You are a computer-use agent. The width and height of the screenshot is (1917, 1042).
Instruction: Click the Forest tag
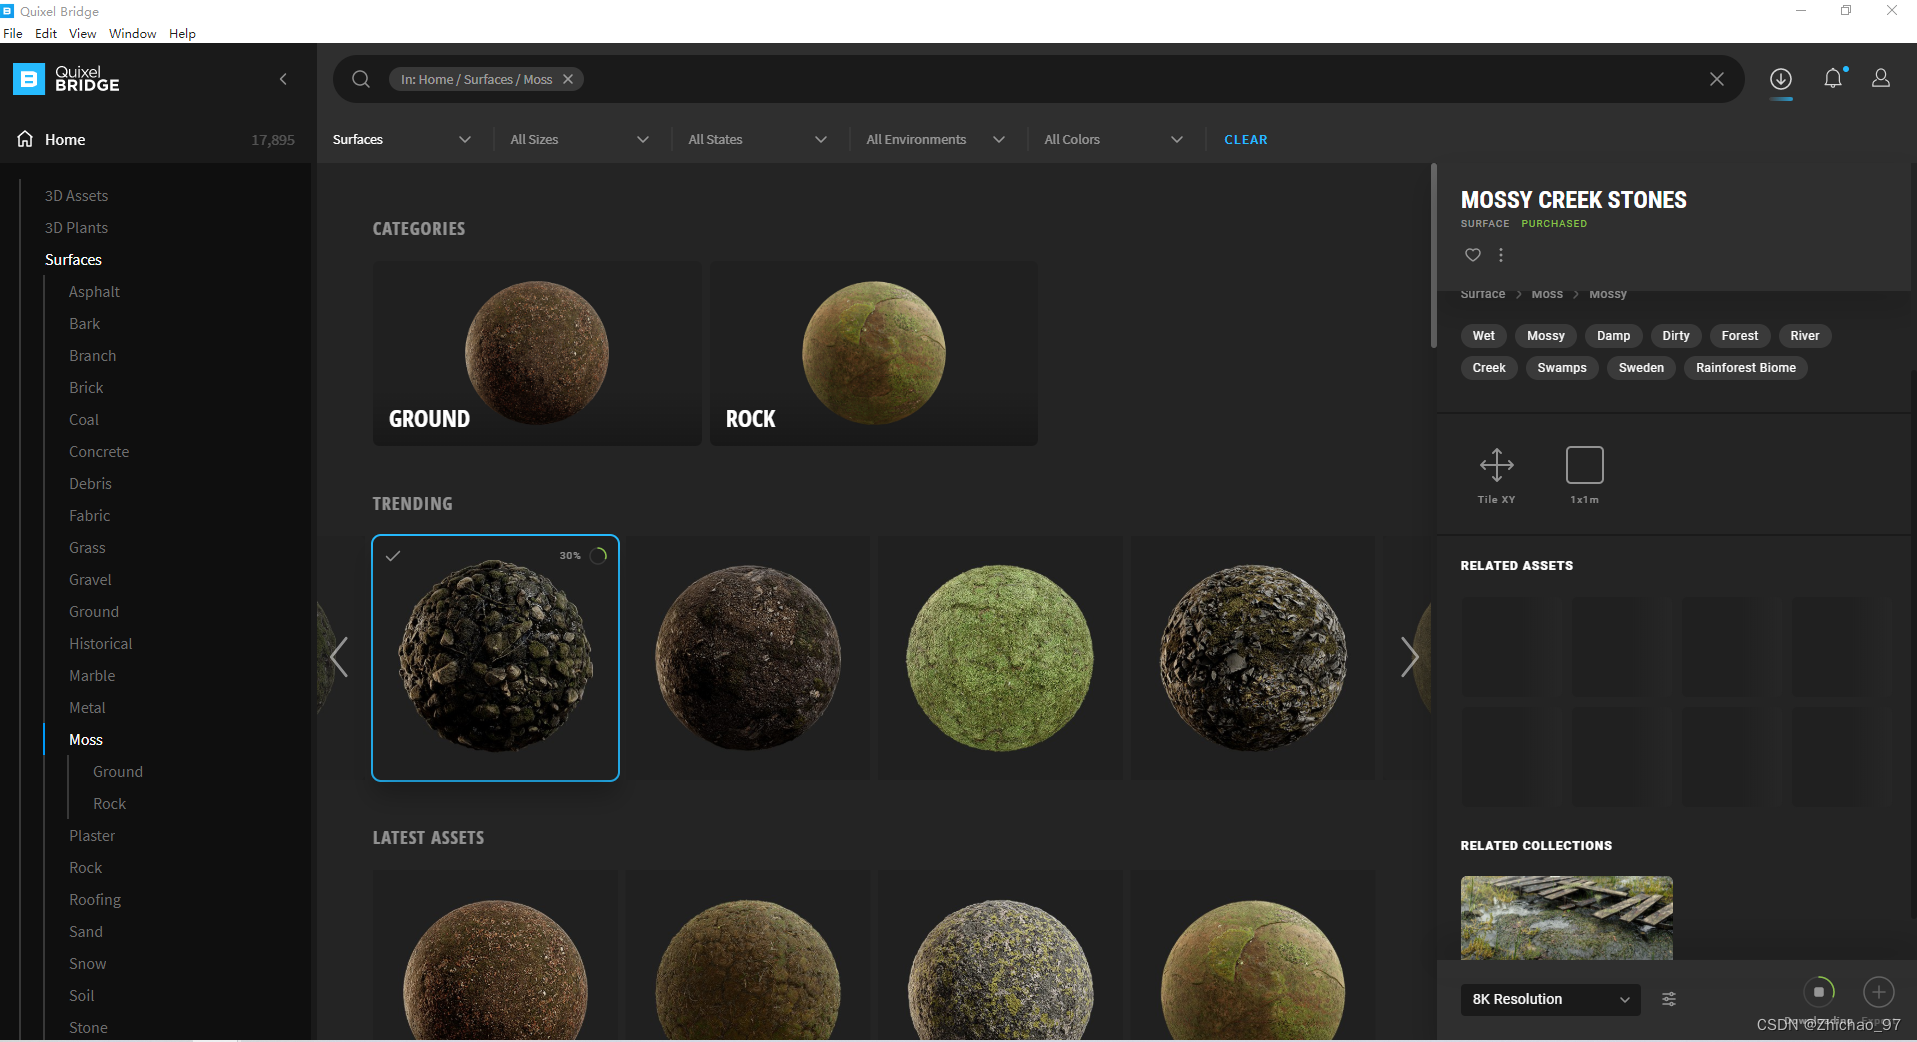(x=1740, y=336)
